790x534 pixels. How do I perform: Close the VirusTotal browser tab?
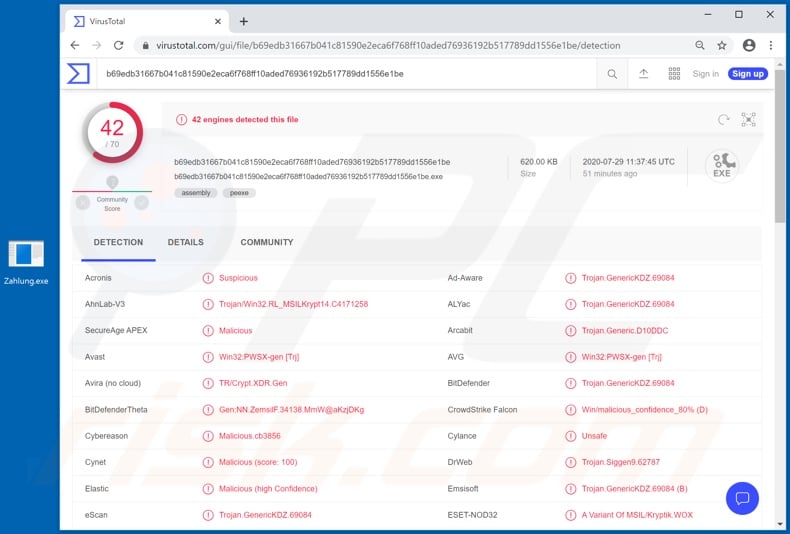click(218, 21)
